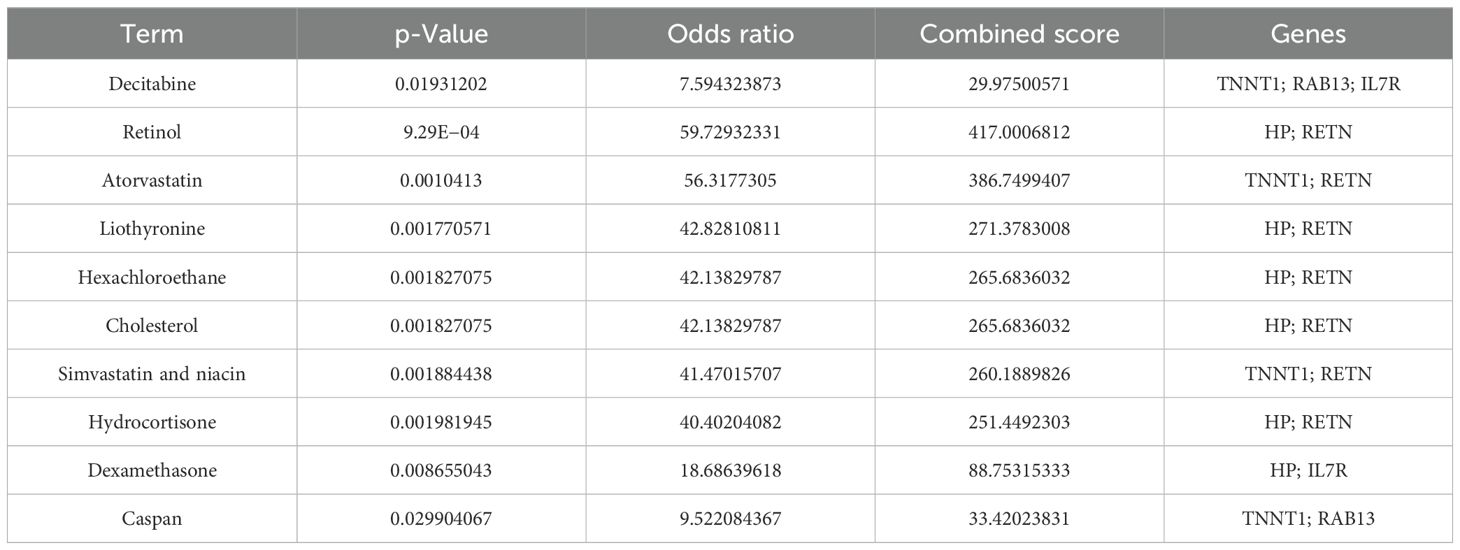
Task: Select the Genes column header
Action: (x=1308, y=34)
